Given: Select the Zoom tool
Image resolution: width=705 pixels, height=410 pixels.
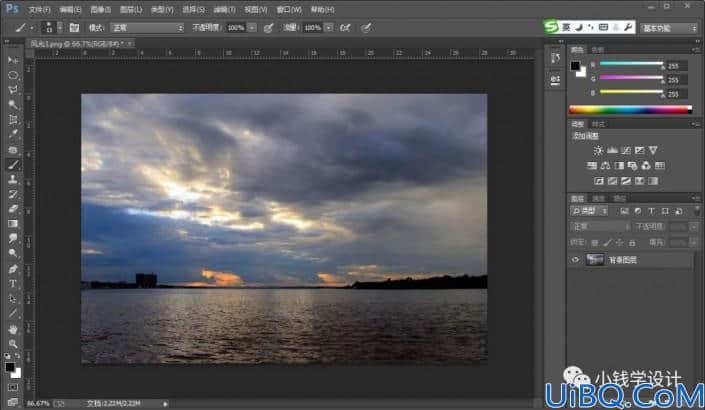Looking at the screenshot, I should [13, 344].
